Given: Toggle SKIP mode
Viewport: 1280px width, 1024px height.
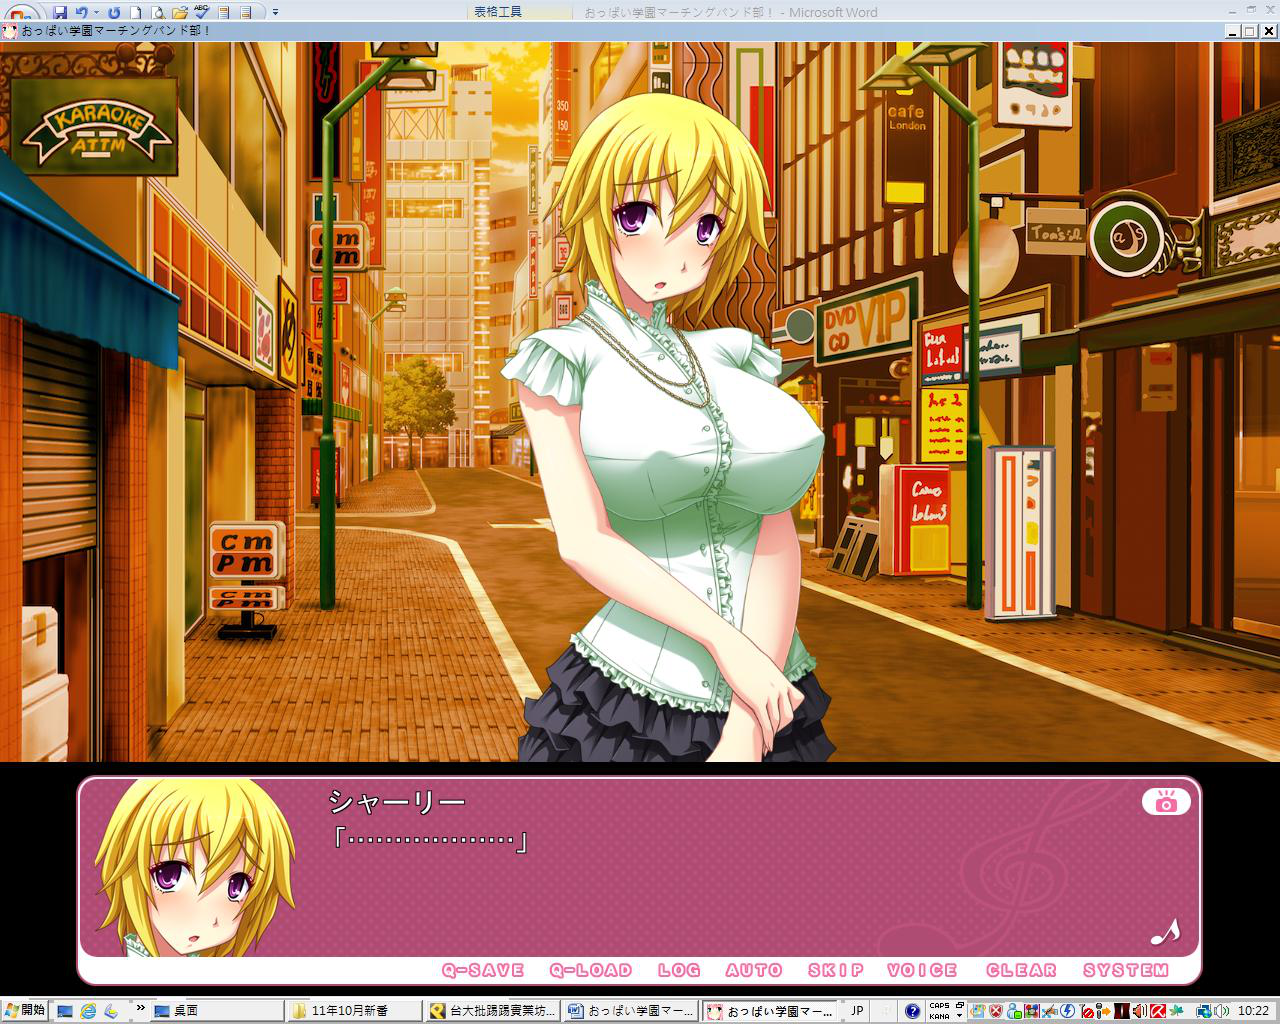Looking at the screenshot, I should [836, 970].
